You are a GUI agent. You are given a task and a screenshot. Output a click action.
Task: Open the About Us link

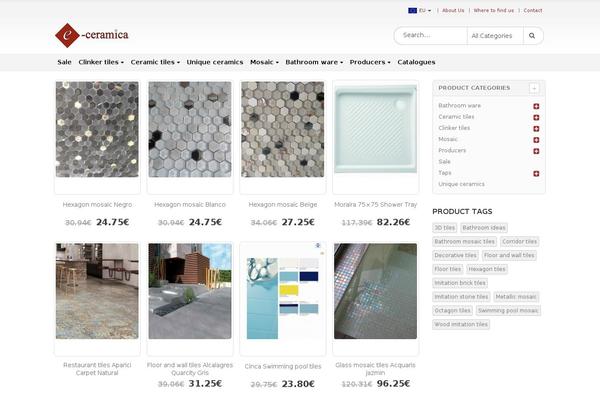453,10
